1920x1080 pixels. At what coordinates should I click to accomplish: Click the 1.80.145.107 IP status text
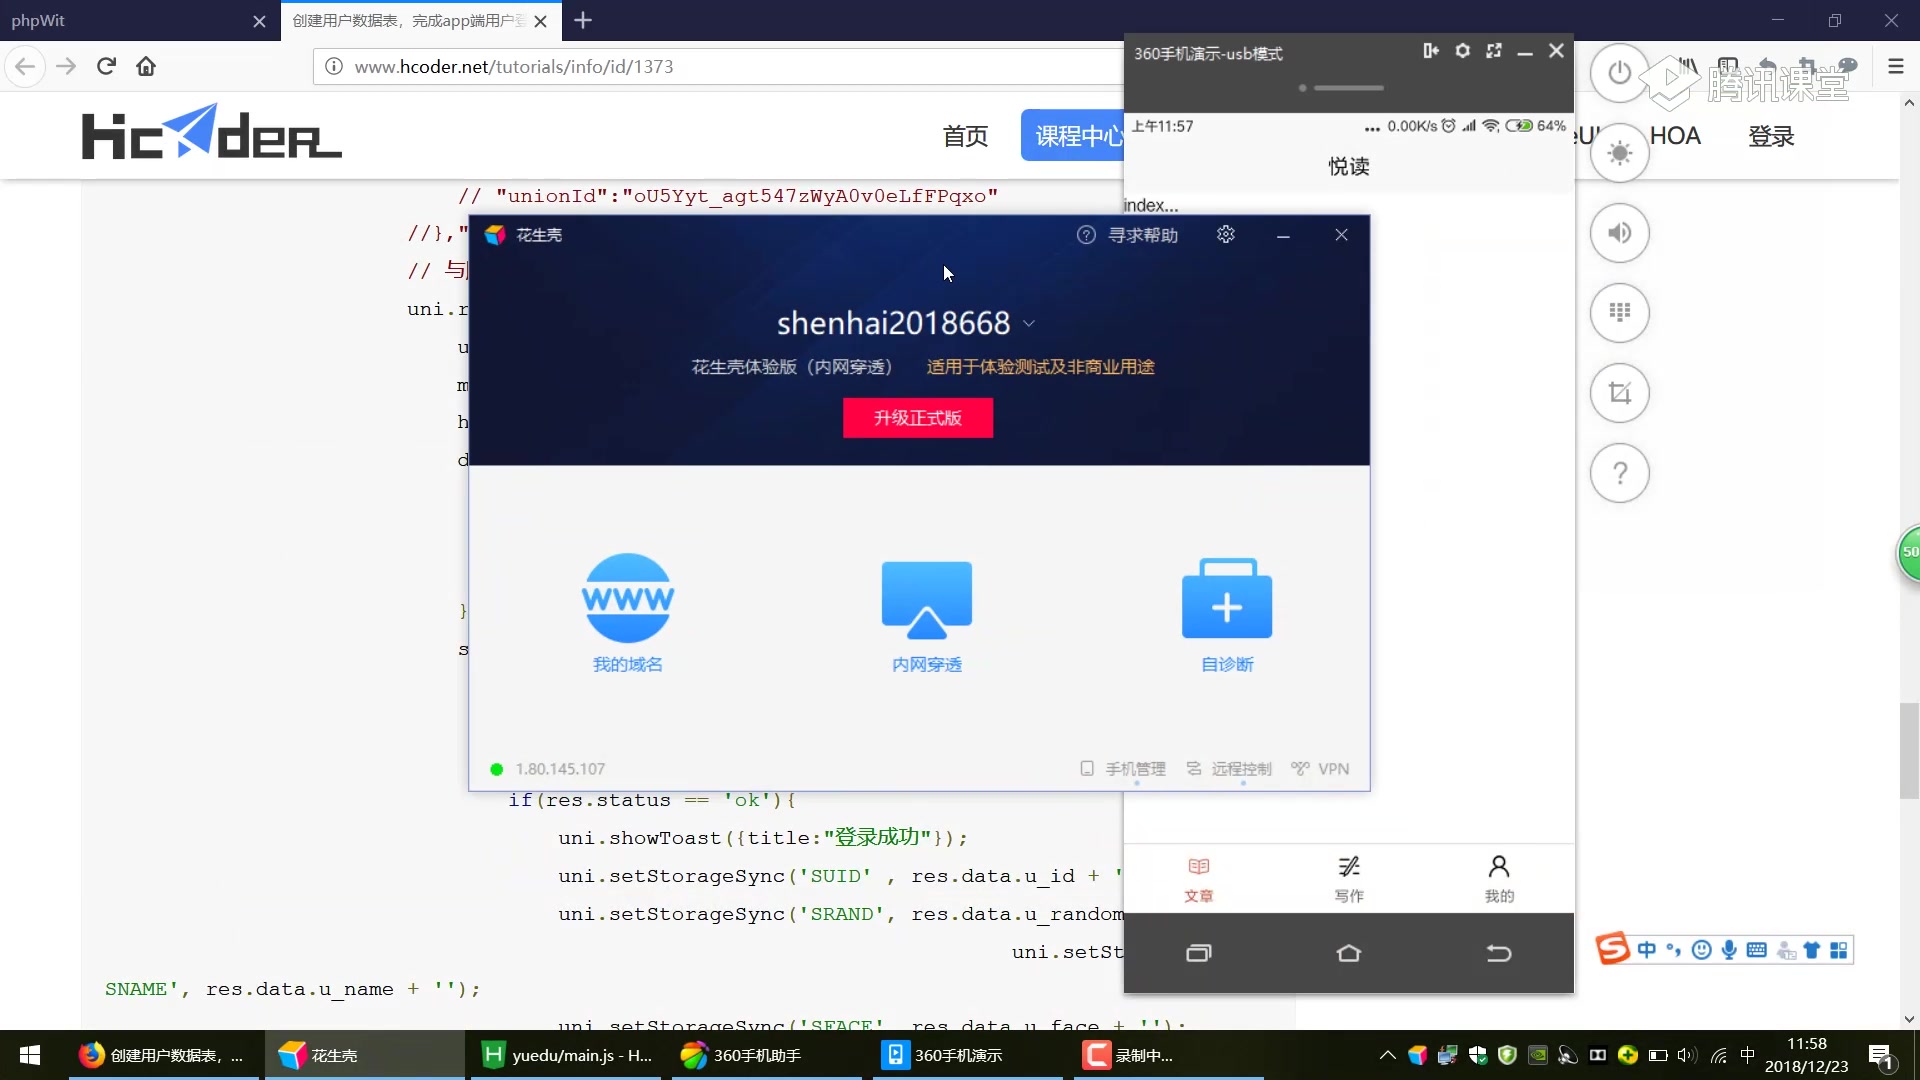pyautogui.click(x=560, y=769)
